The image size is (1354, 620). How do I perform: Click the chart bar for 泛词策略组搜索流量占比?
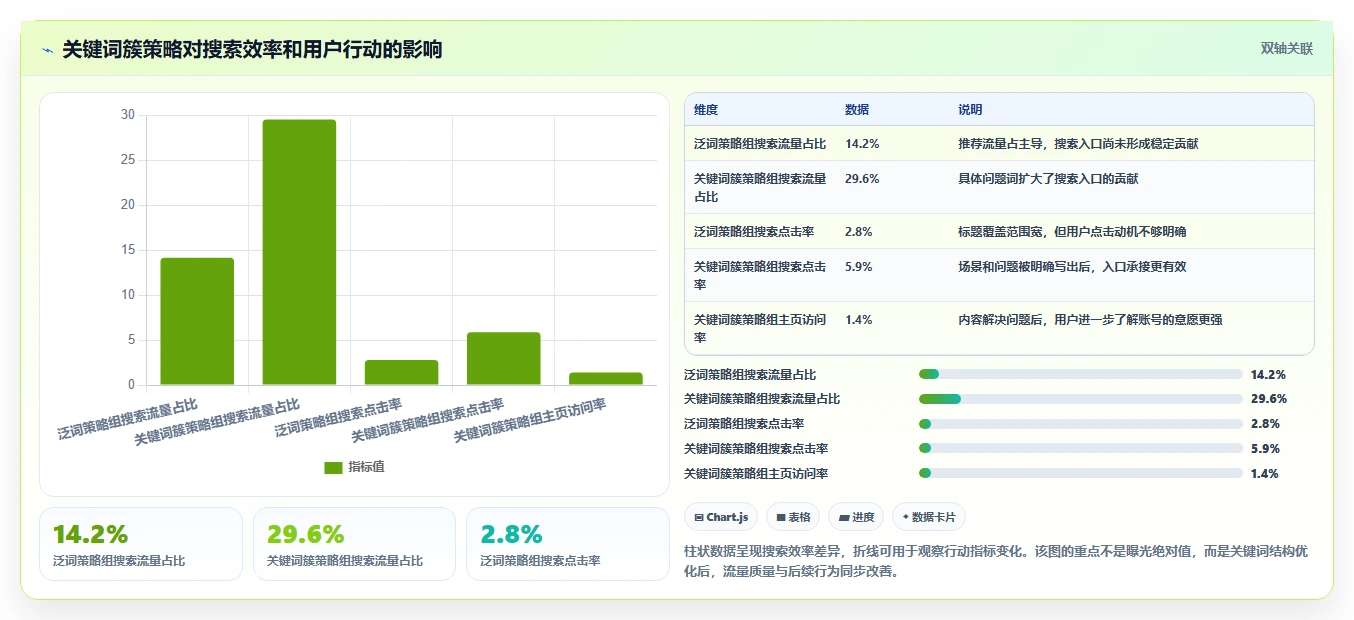pyautogui.click(x=197, y=321)
